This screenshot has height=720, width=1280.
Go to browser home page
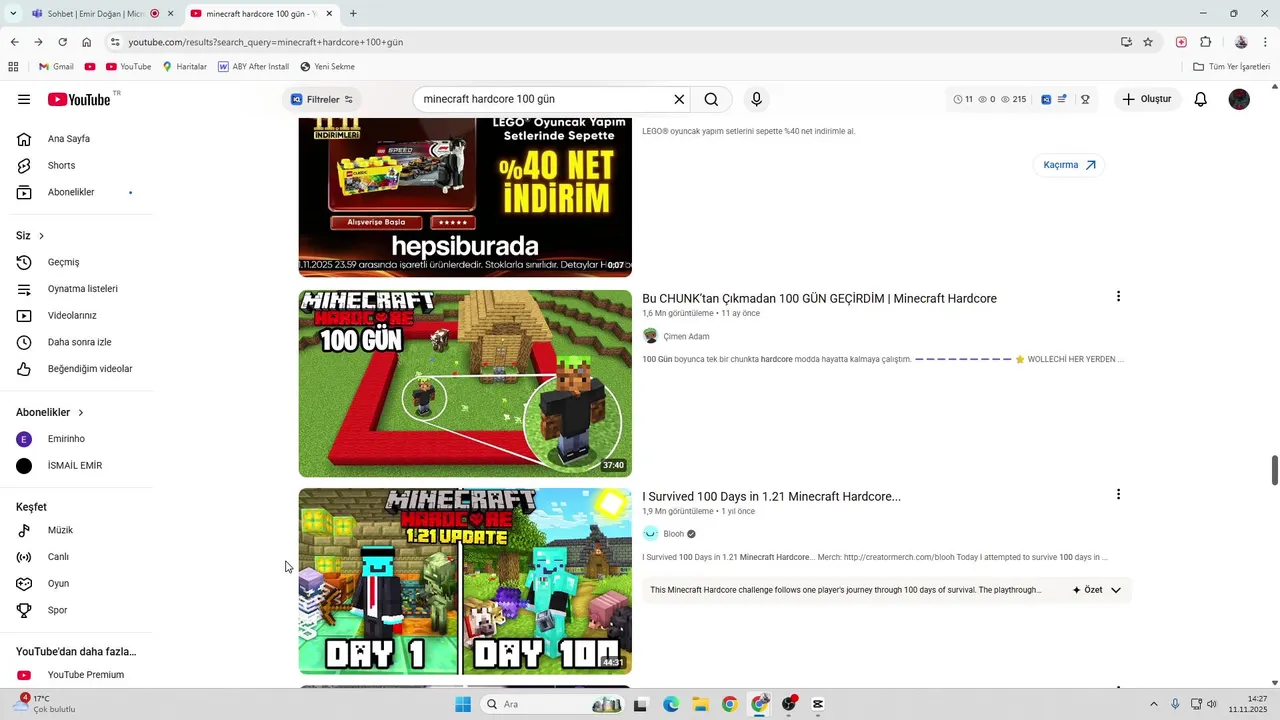(x=86, y=42)
